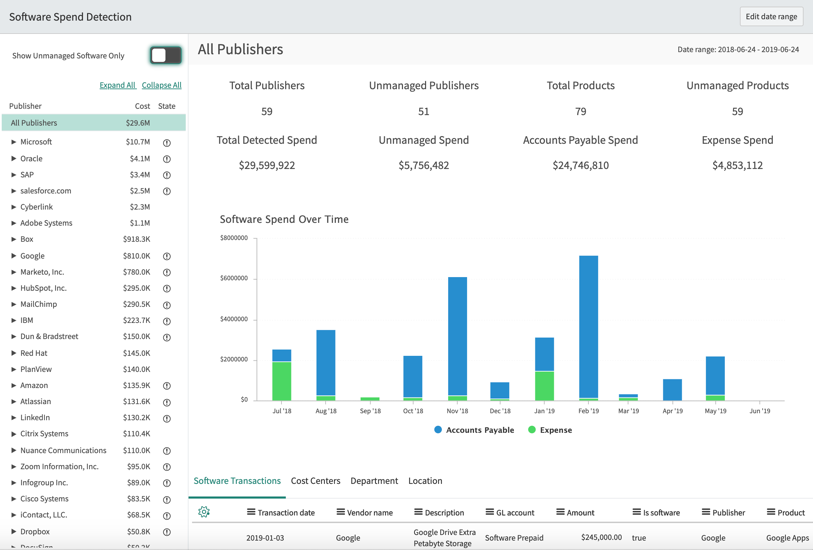
Task: Click the Collapse All link
Action: click(162, 85)
